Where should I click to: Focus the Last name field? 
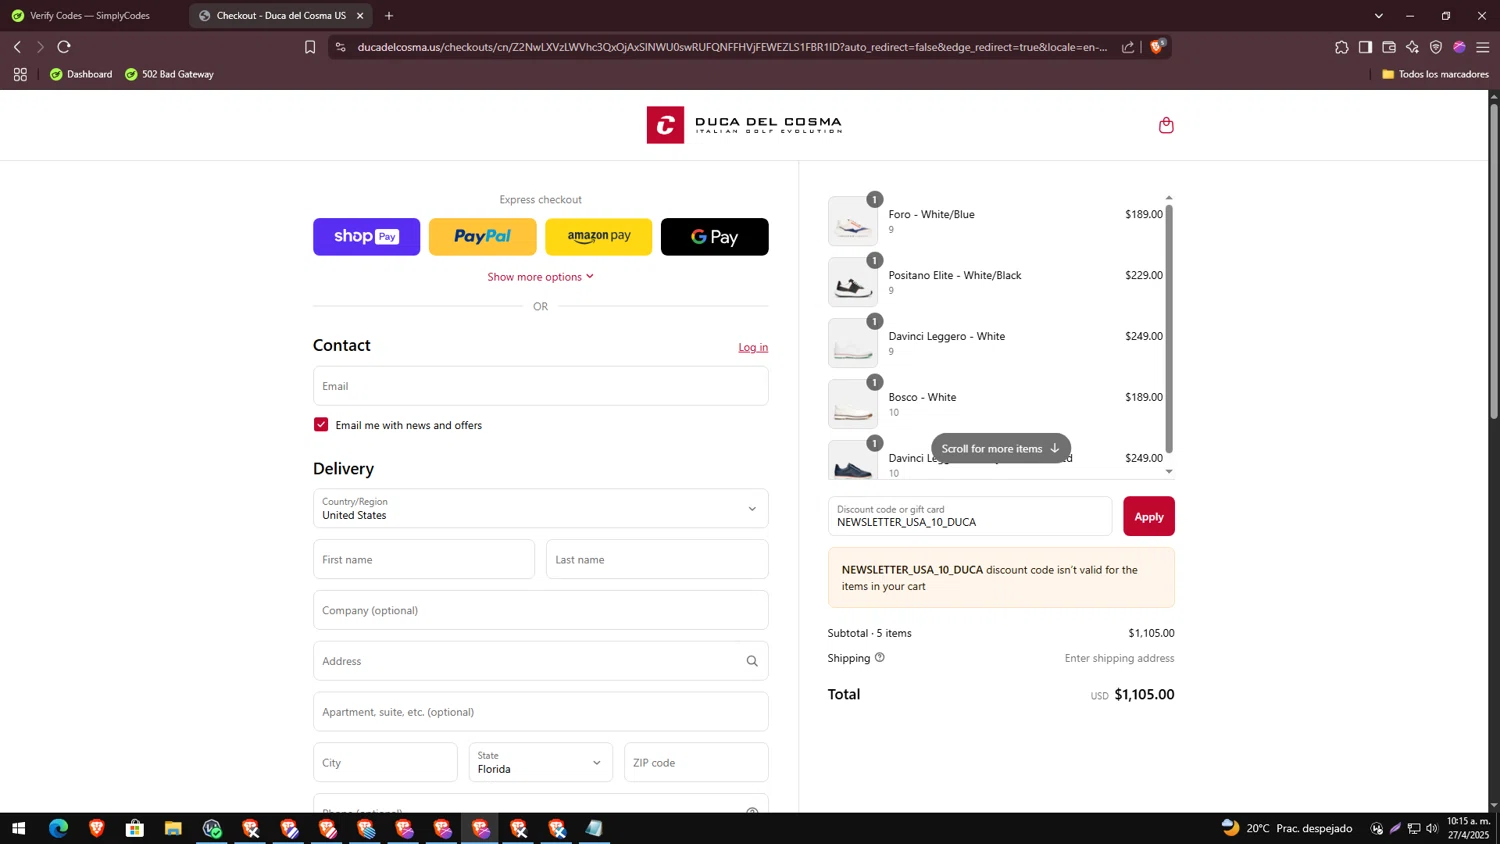657,559
